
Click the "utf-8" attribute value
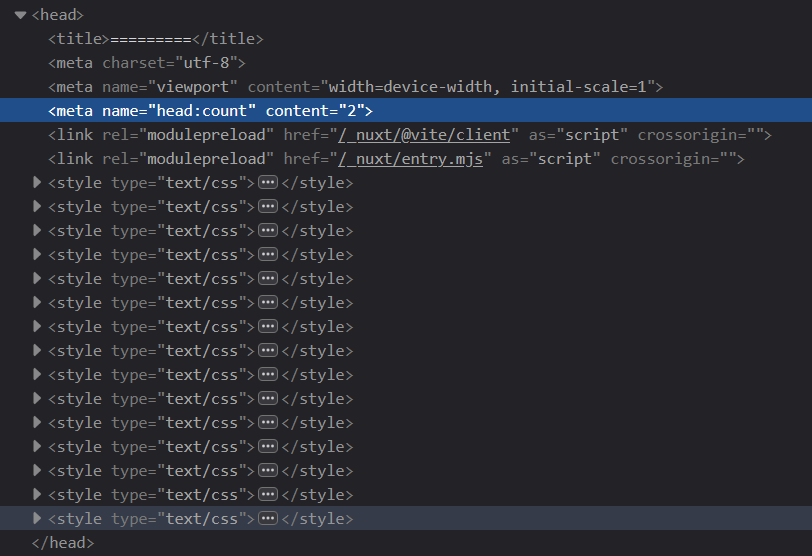click(207, 63)
